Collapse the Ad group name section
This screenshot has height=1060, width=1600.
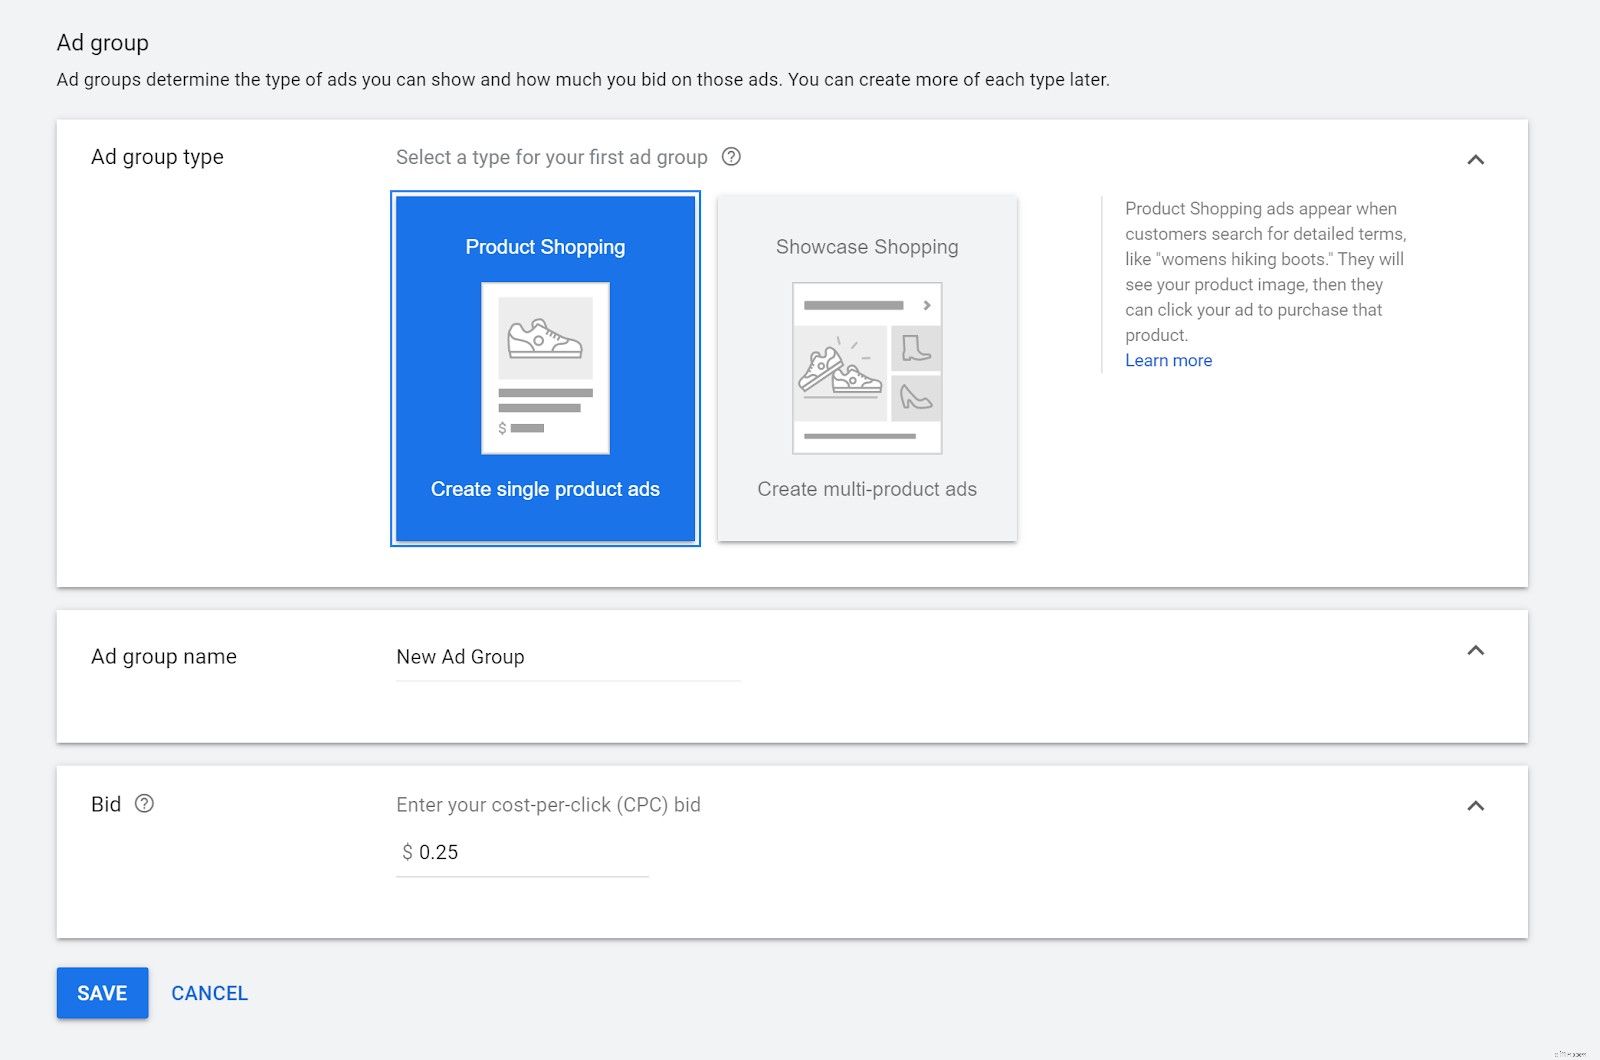(1476, 650)
